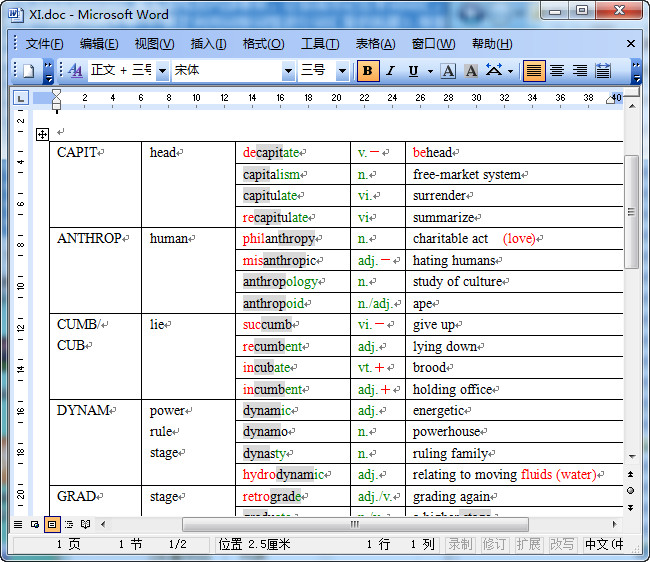Click the font size field 三号

318,71
